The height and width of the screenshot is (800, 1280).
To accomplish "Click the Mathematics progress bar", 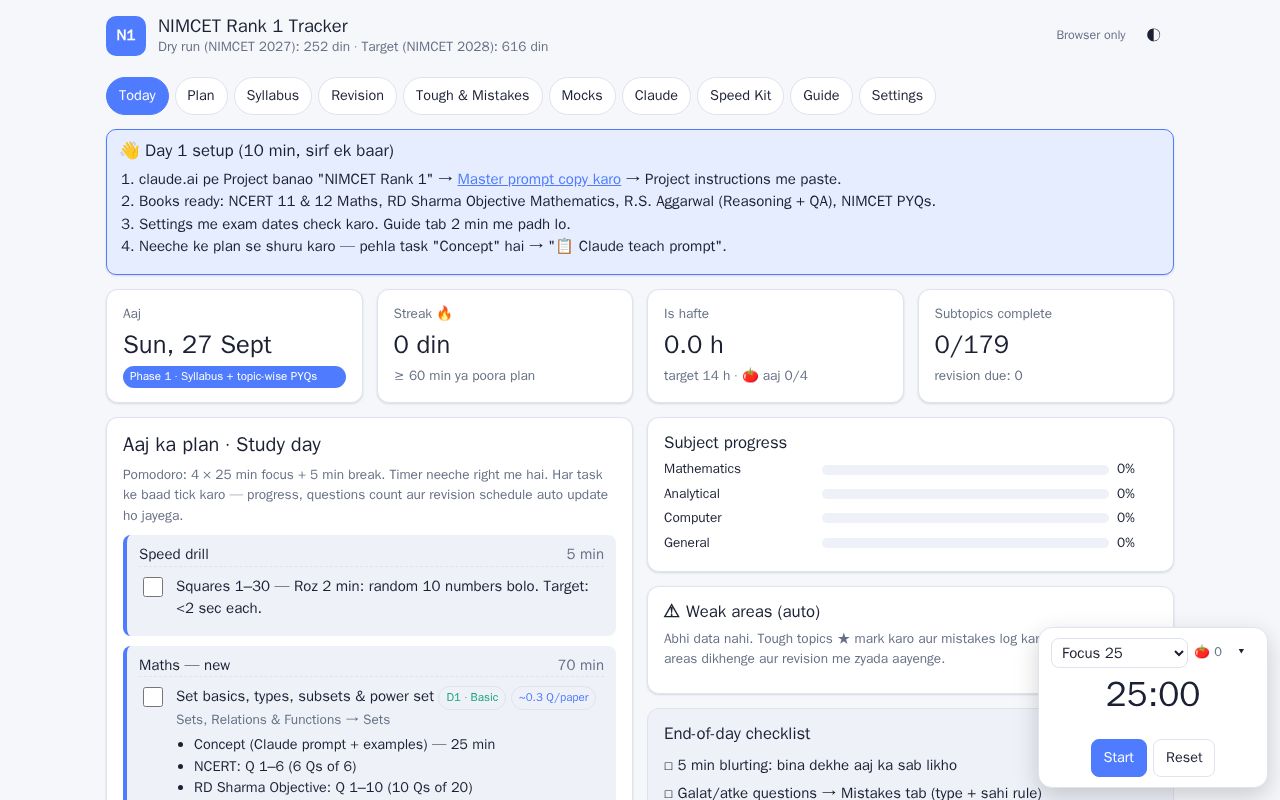I will [965, 470].
